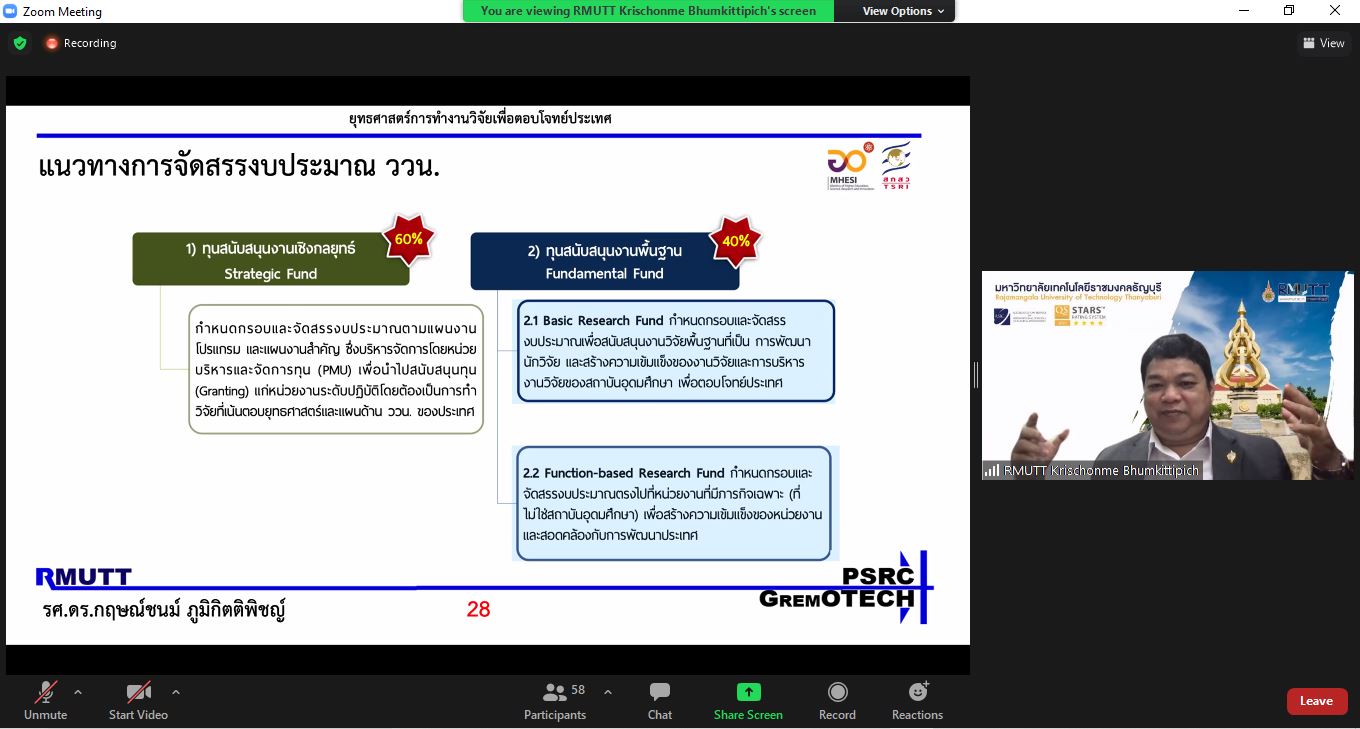Click the Zoom Meeting title bar icon
The width and height of the screenshot is (1360, 729).
10,12
